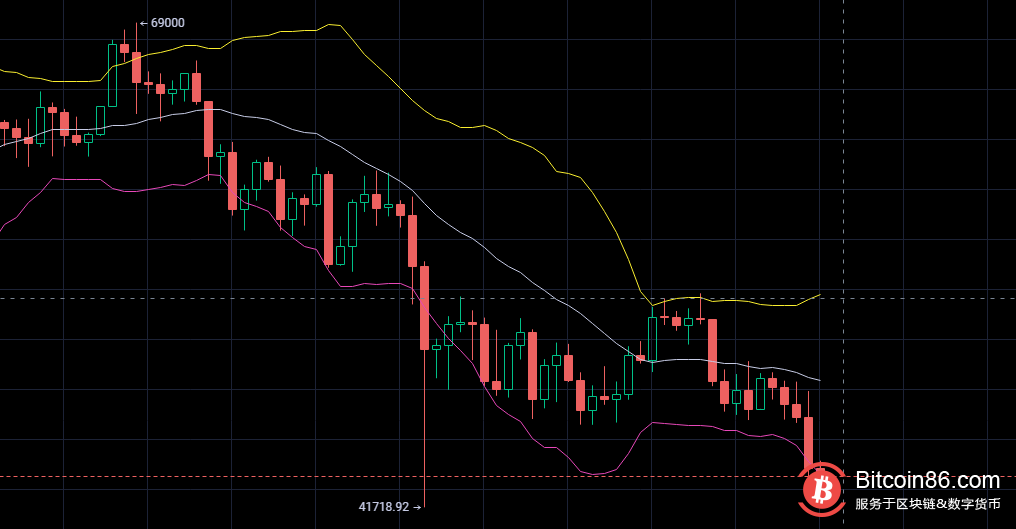Click the Chinese tagline under Bitcoin86.com
1016x529 pixels.
pos(927,504)
